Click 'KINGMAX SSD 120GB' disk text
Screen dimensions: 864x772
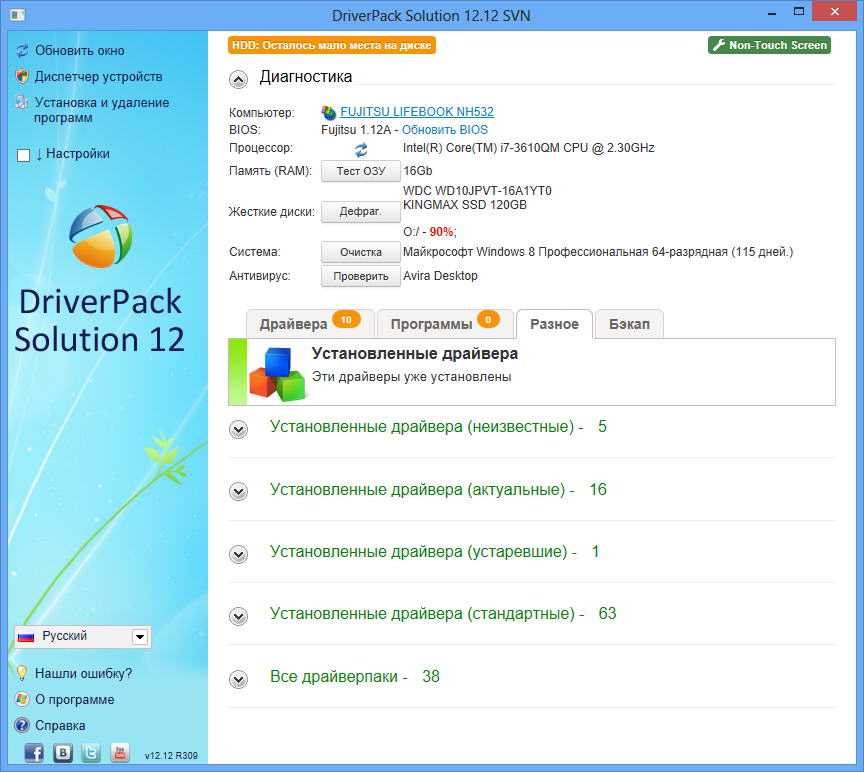click(465, 205)
